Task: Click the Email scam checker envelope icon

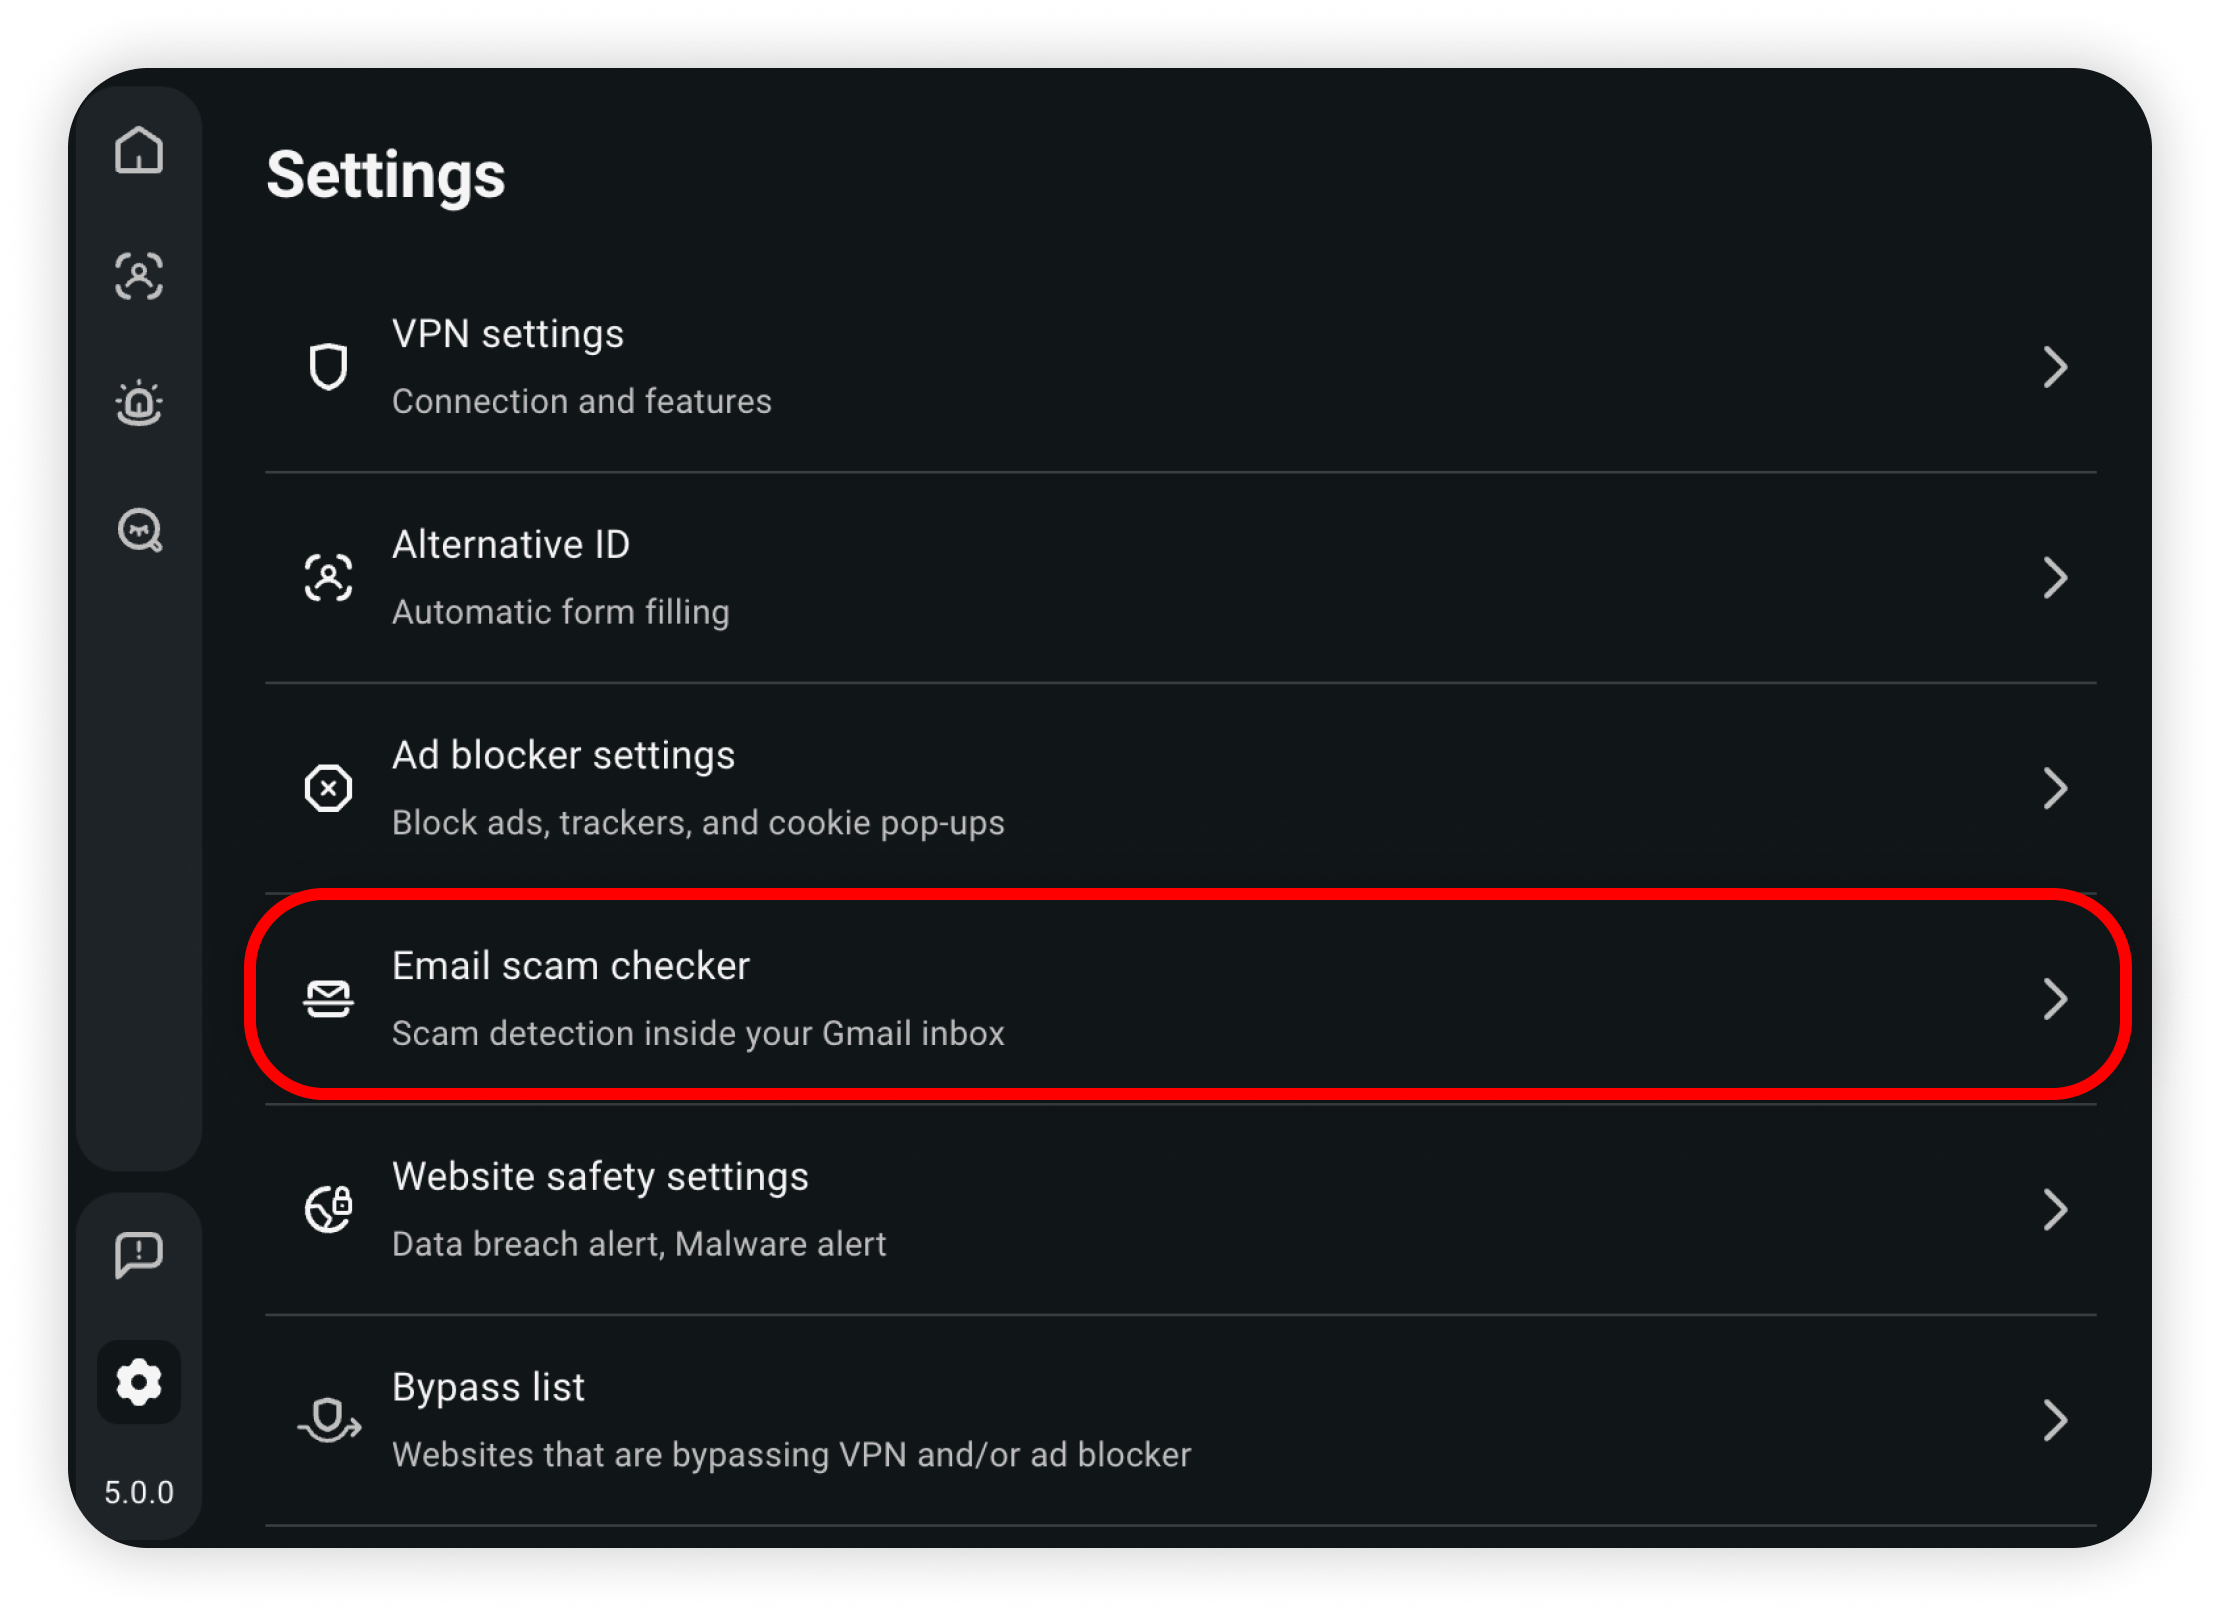Action: tap(328, 998)
